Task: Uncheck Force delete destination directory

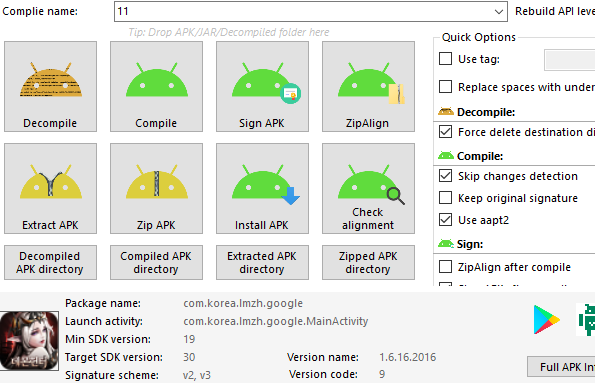Action: pos(445,132)
